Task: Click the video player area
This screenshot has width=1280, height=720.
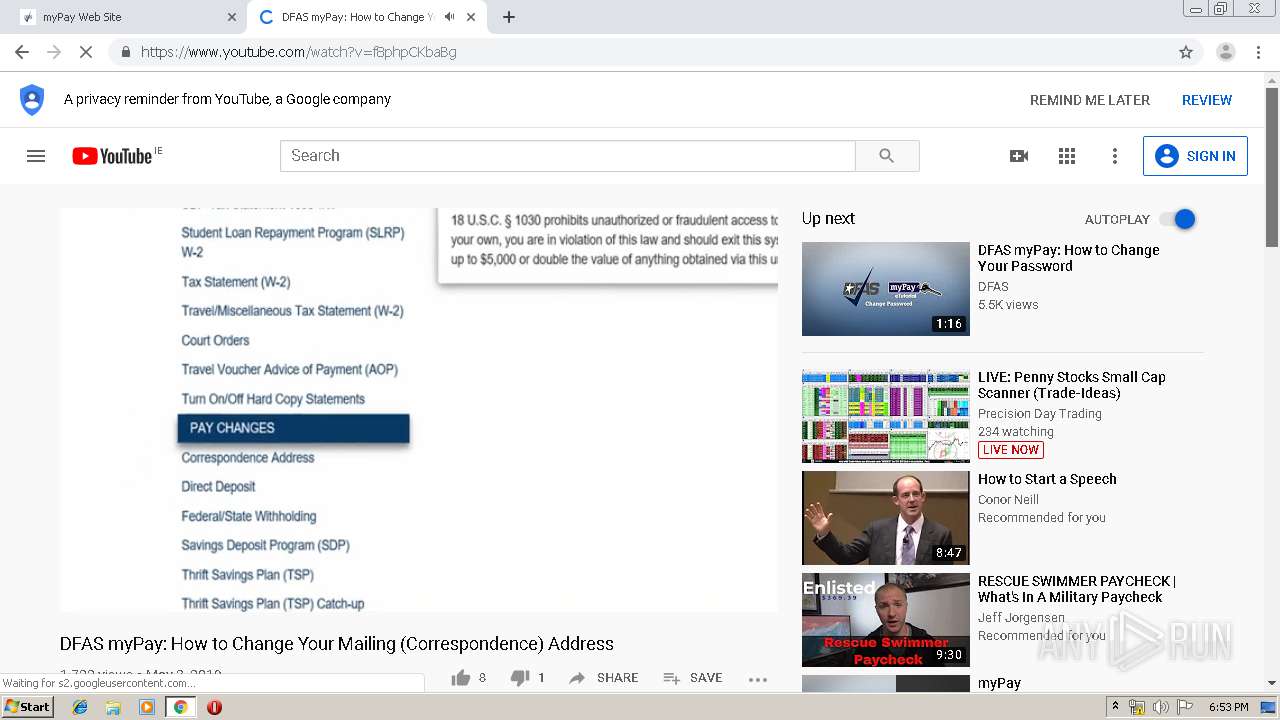Action: click(419, 410)
